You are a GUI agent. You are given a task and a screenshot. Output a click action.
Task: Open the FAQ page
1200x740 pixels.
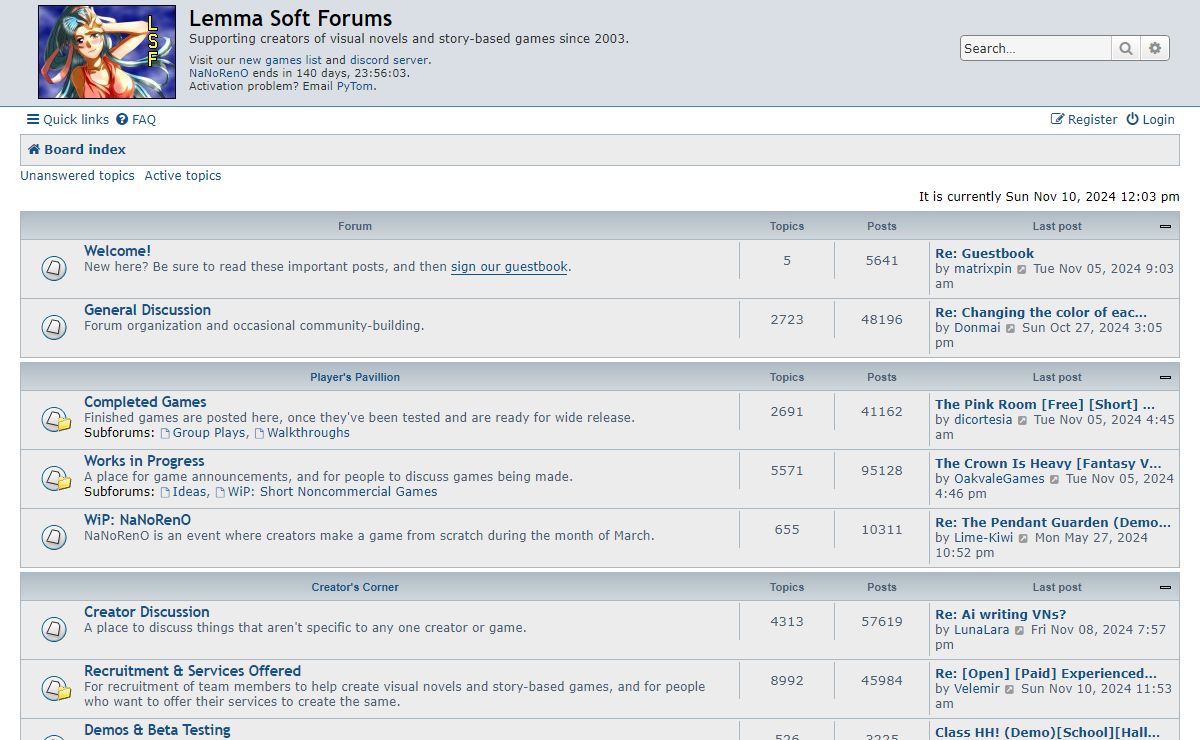[x=136, y=119]
